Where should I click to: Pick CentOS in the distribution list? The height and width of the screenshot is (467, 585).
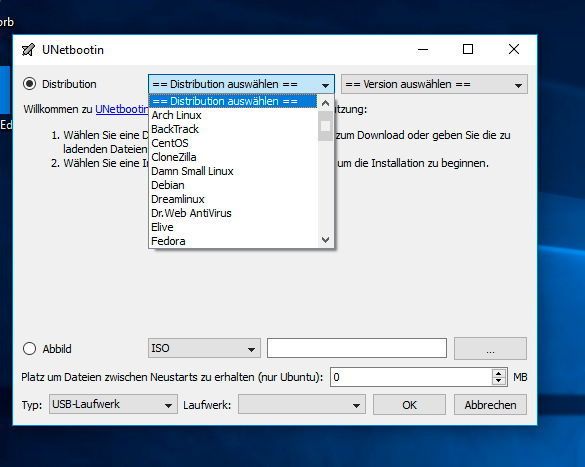point(233,143)
